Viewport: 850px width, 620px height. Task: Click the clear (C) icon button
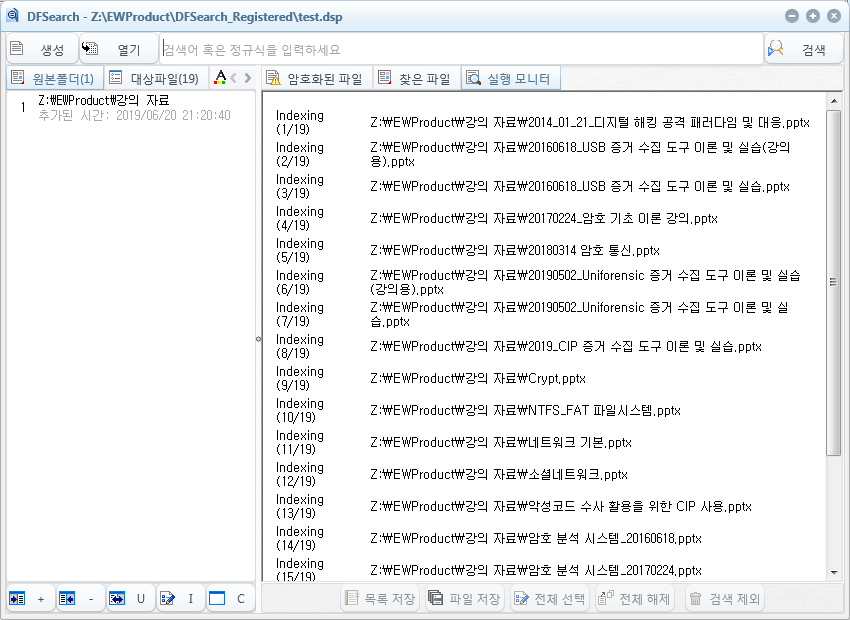(x=230, y=598)
